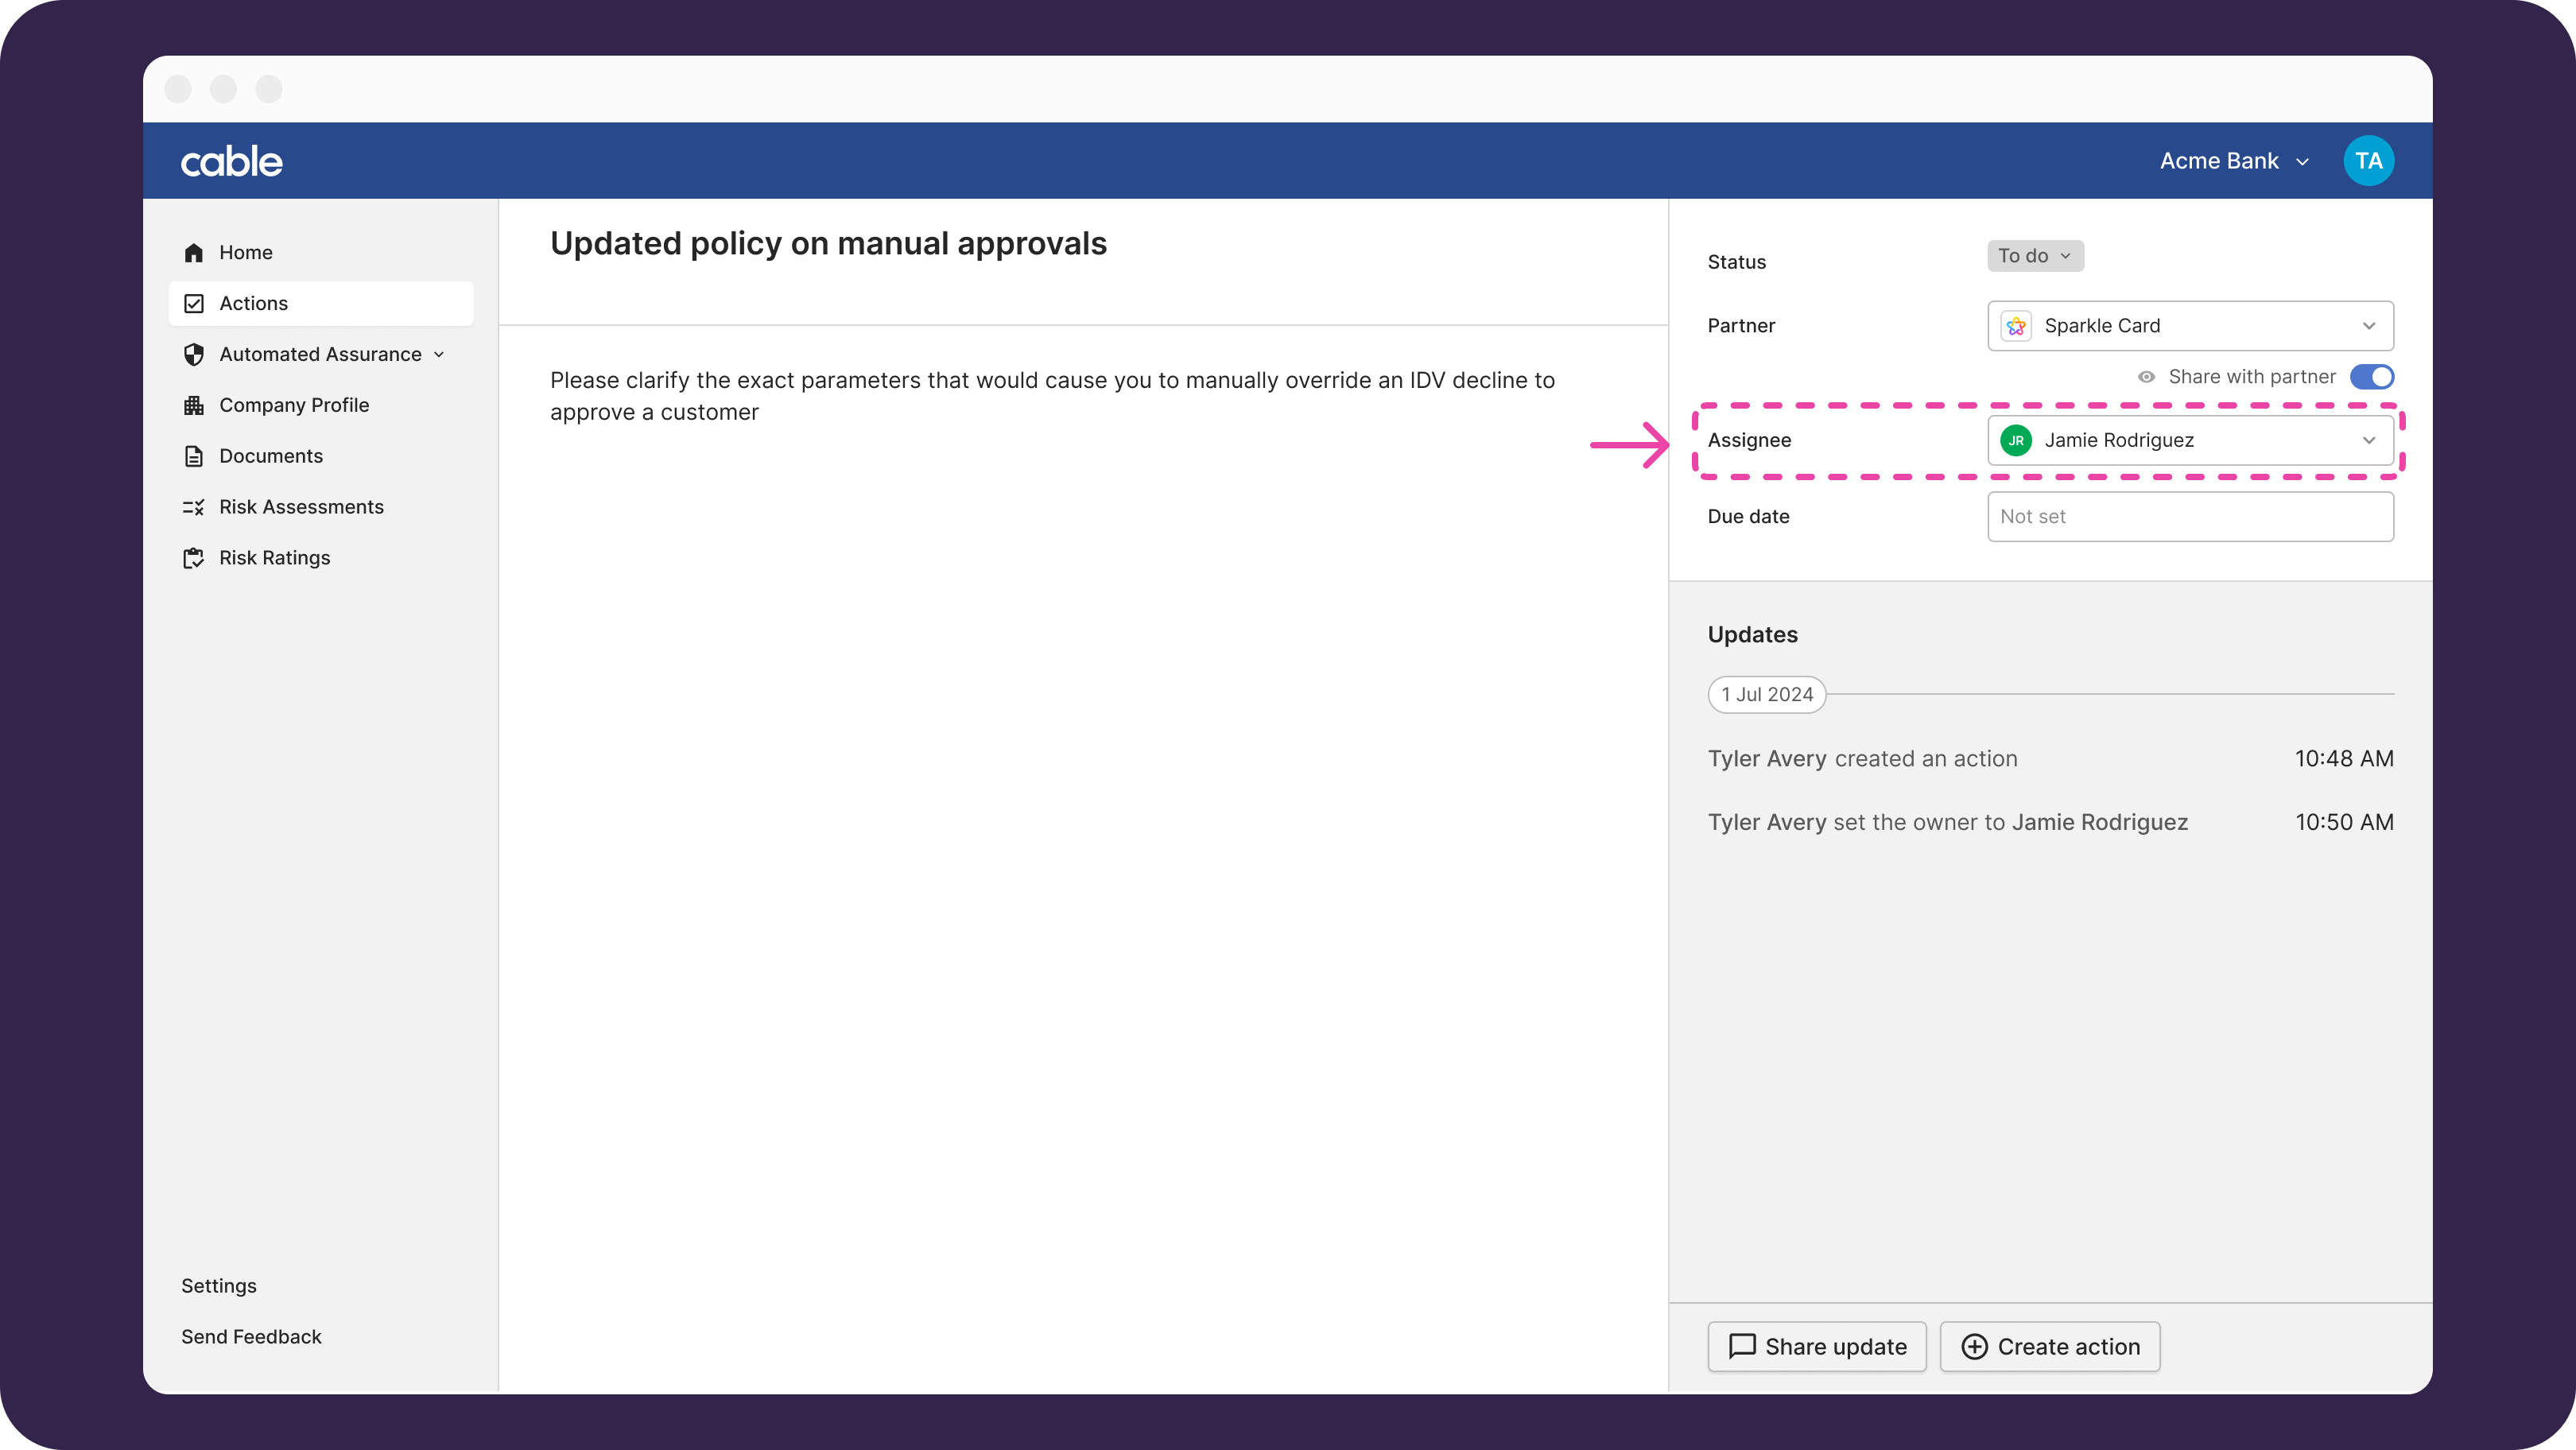Click the Share update button
Screen dimensions: 2576x1450
tap(1816, 1347)
